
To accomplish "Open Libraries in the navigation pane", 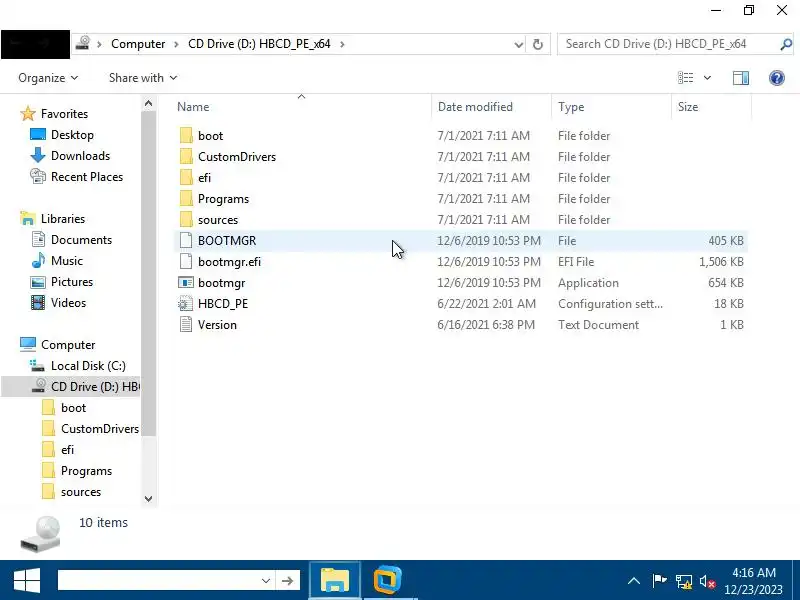I will pos(63,218).
